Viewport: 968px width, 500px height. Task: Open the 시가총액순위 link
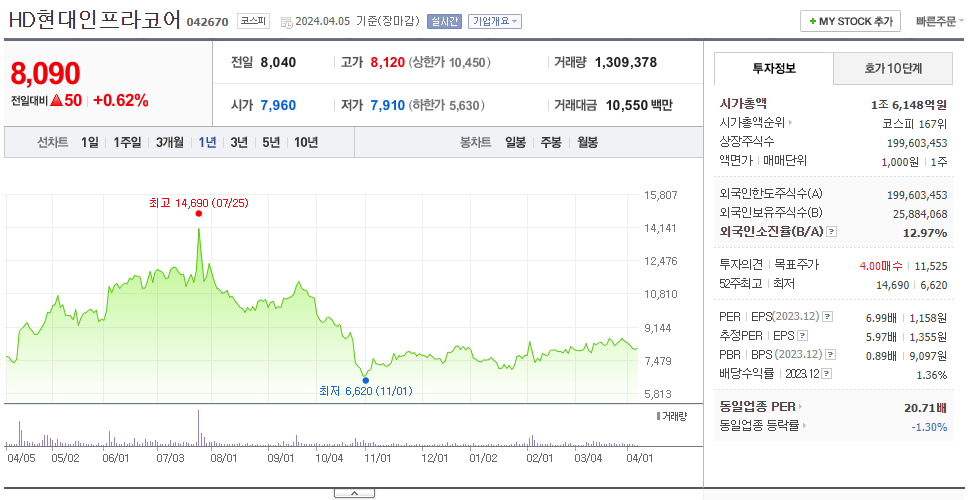tap(756, 123)
